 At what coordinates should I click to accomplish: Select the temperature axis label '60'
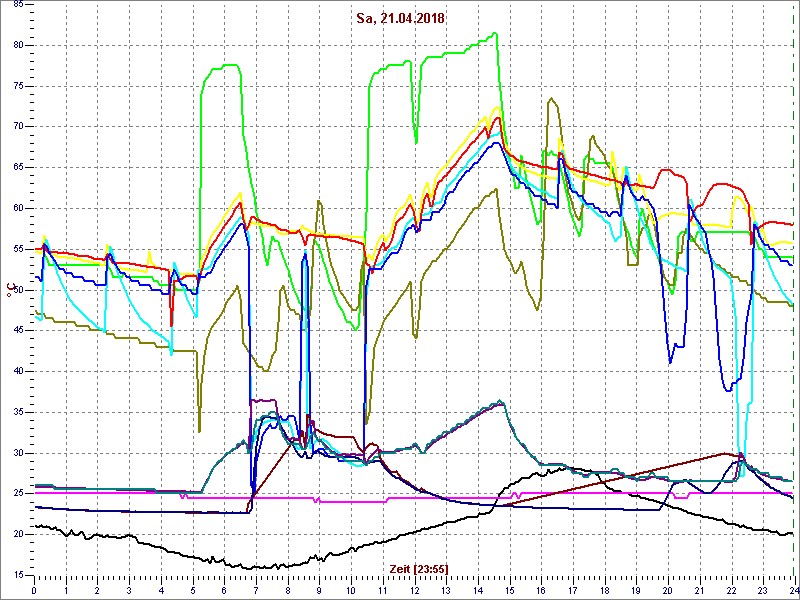(16, 209)
